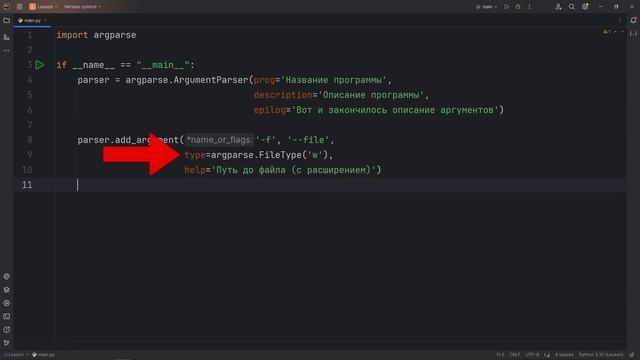Open the Project tool window folder icon
The width and height of the screenshot is (640, 360).
pyautogui.click(x=7, y=20)
